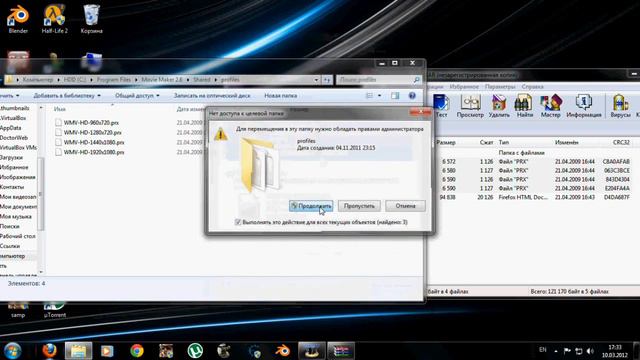Image resolution: width=640 pixels, height=360 pixels.
Task: Click the Пропустить button in dialog
Action: point(359,206)
